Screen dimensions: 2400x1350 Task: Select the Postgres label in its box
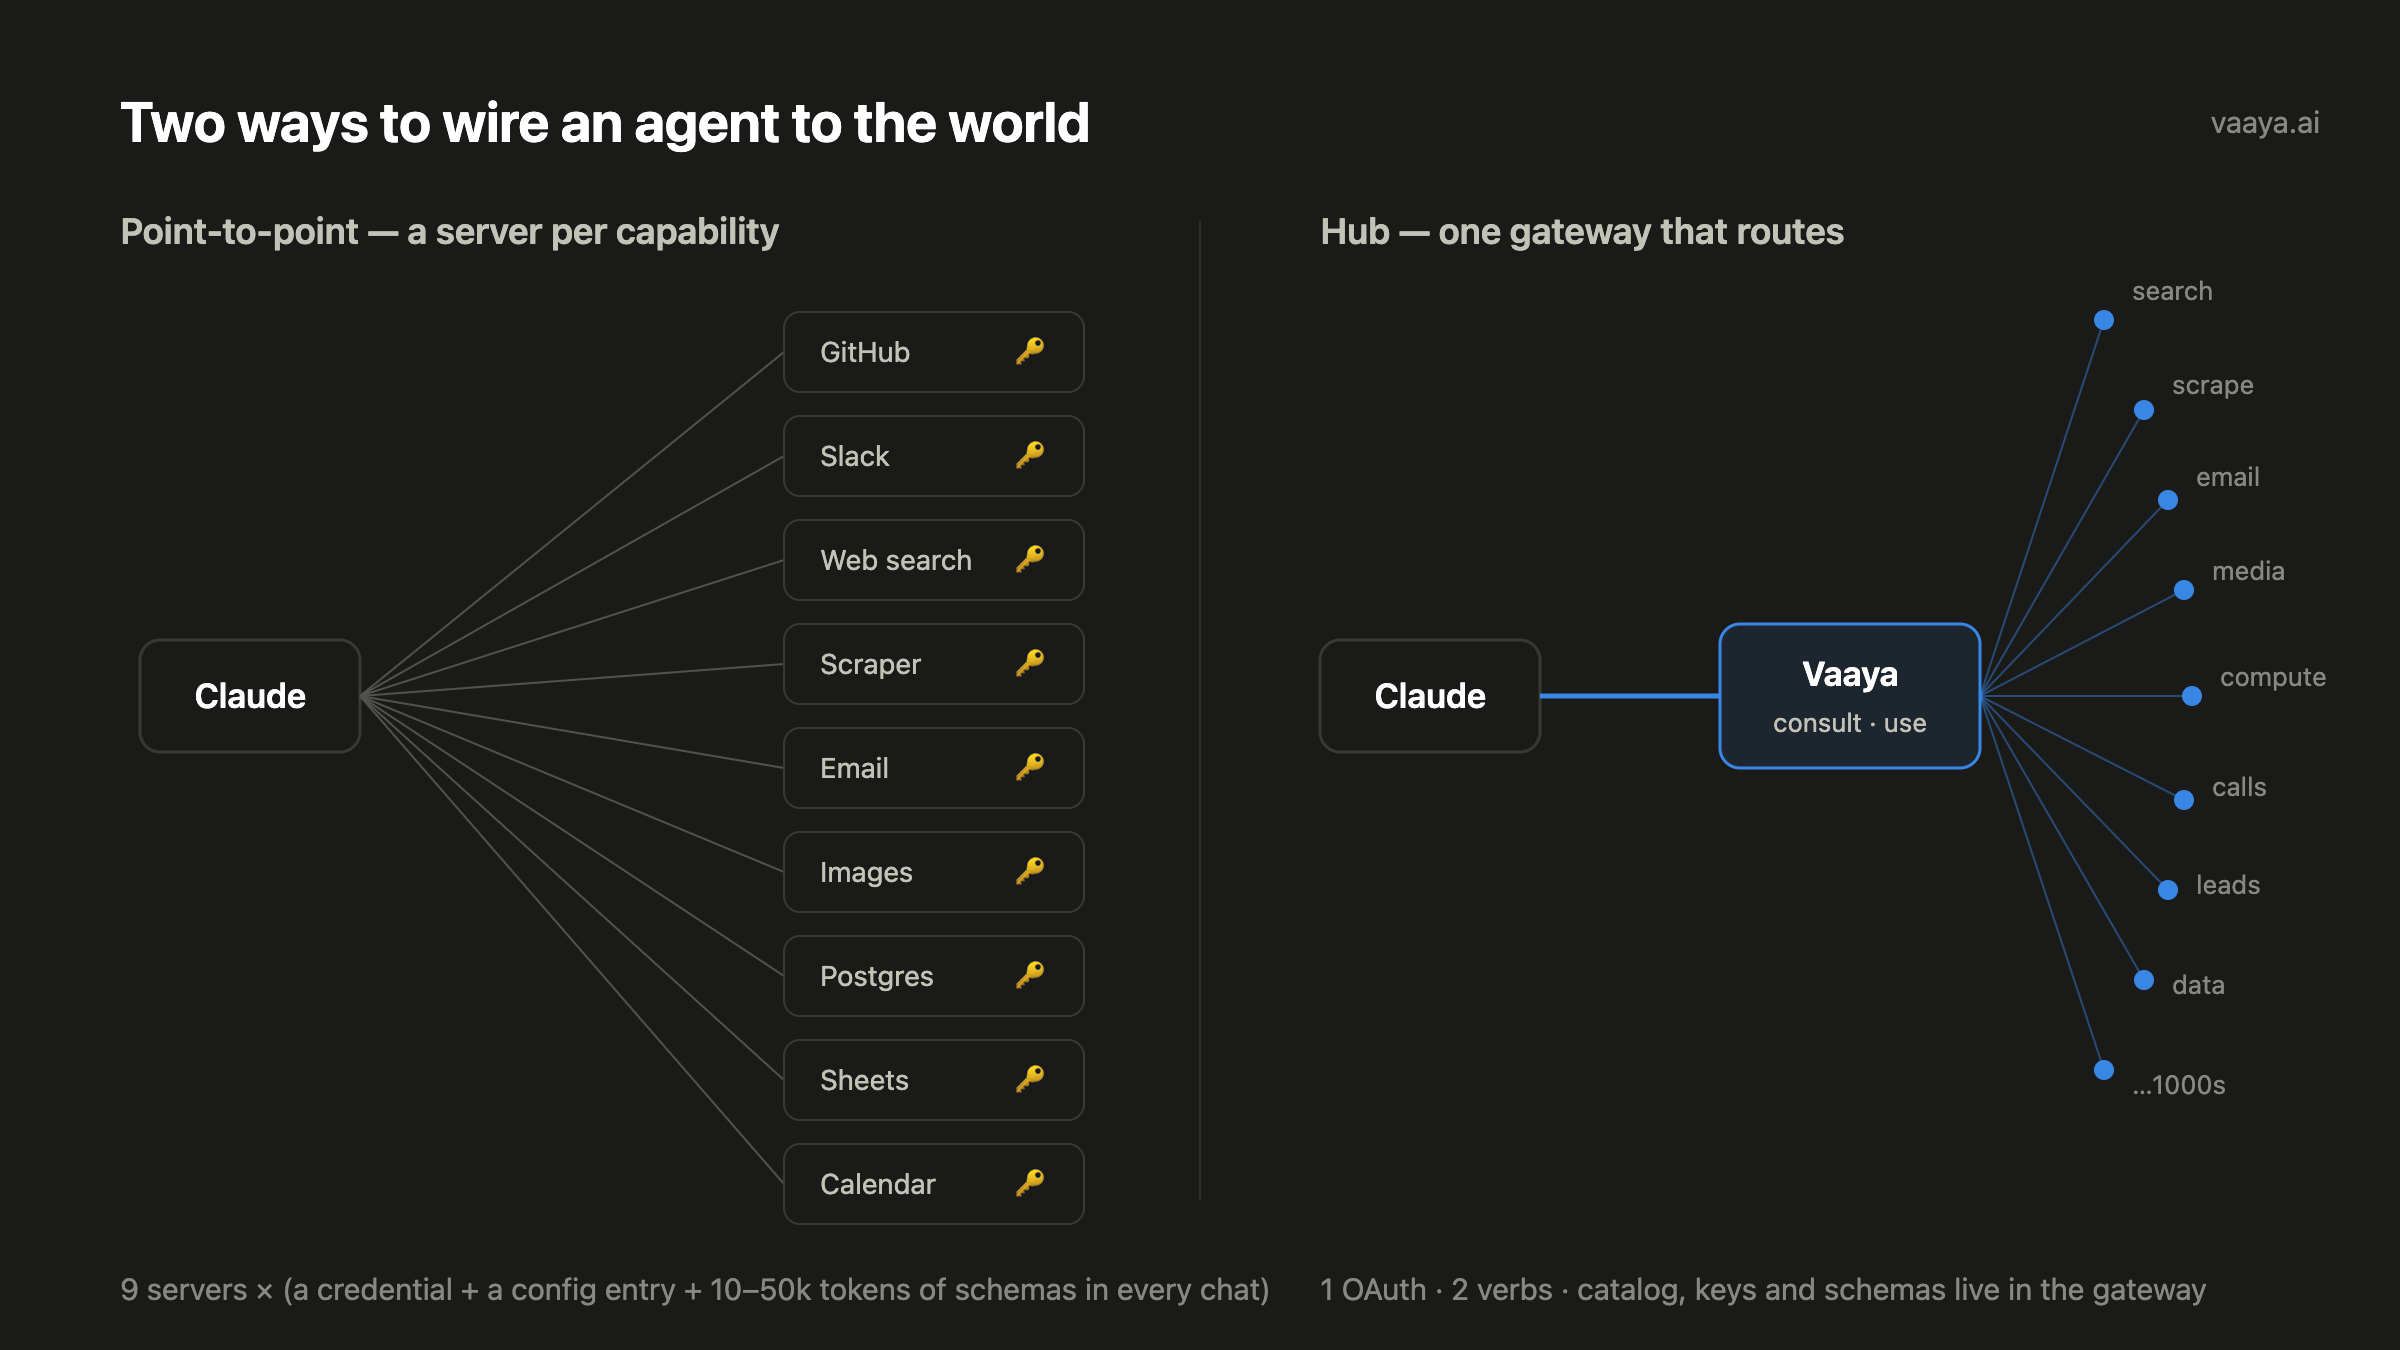(x=876, y=977)
